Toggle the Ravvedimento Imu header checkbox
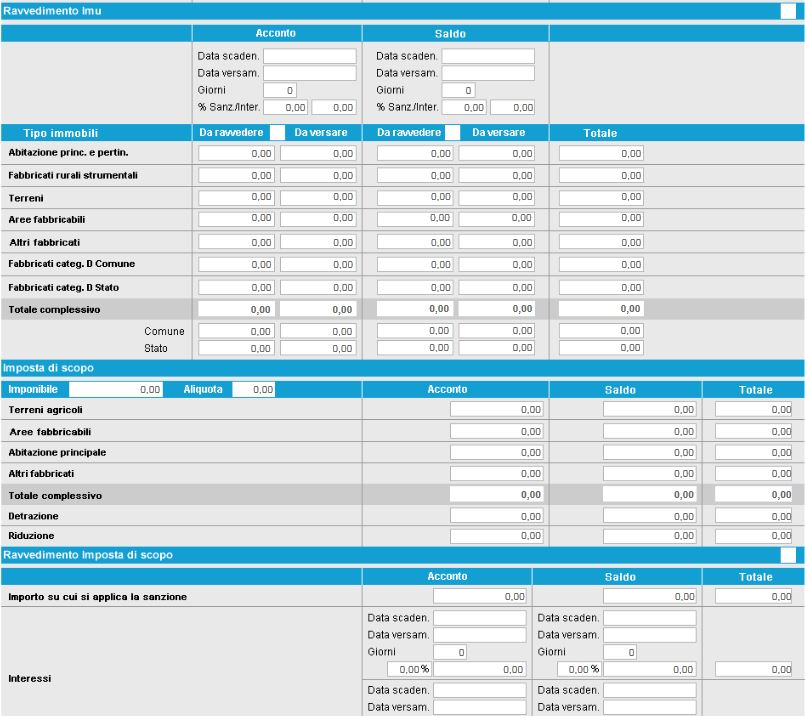Image resolution: width=805 pixels, height=716 pixels. point(788,12)
